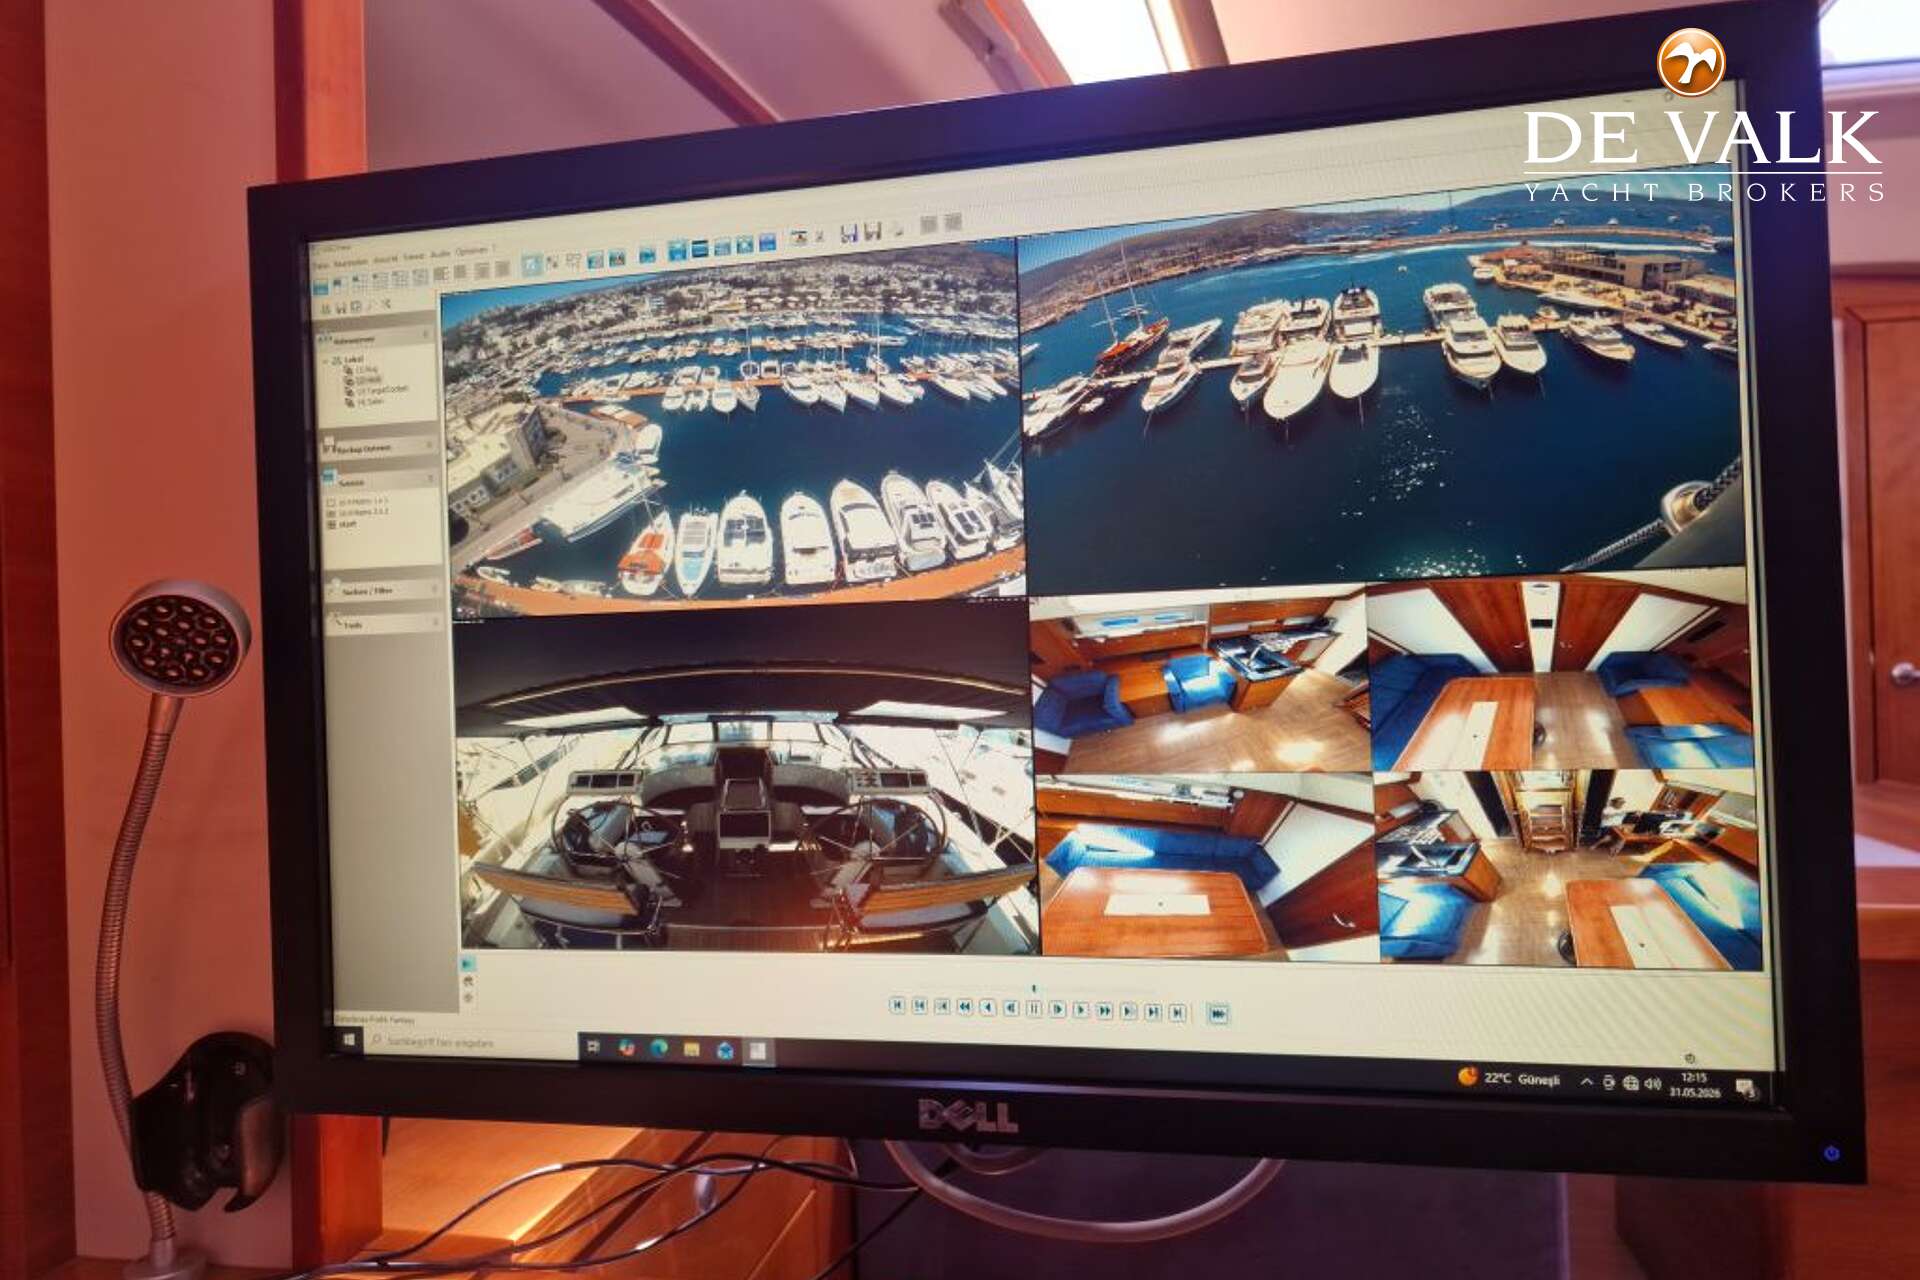The width and height of the screenshot is (1920, 1280).
Task: Open the 22°C Güneşli weather widget
Action: click(1509, 1078)
